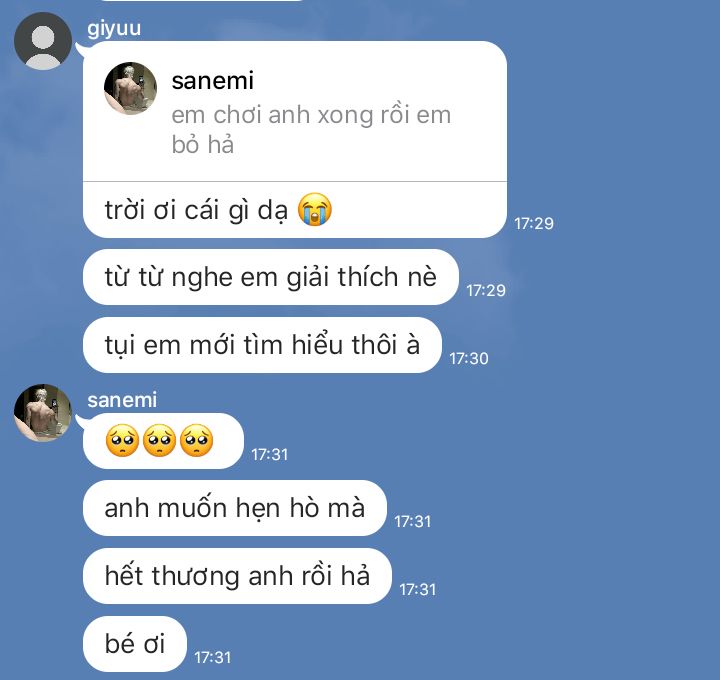
Task: Tap the 'tụi em mới tìm hiểu thôi à' message
Action: click(262, 345)
